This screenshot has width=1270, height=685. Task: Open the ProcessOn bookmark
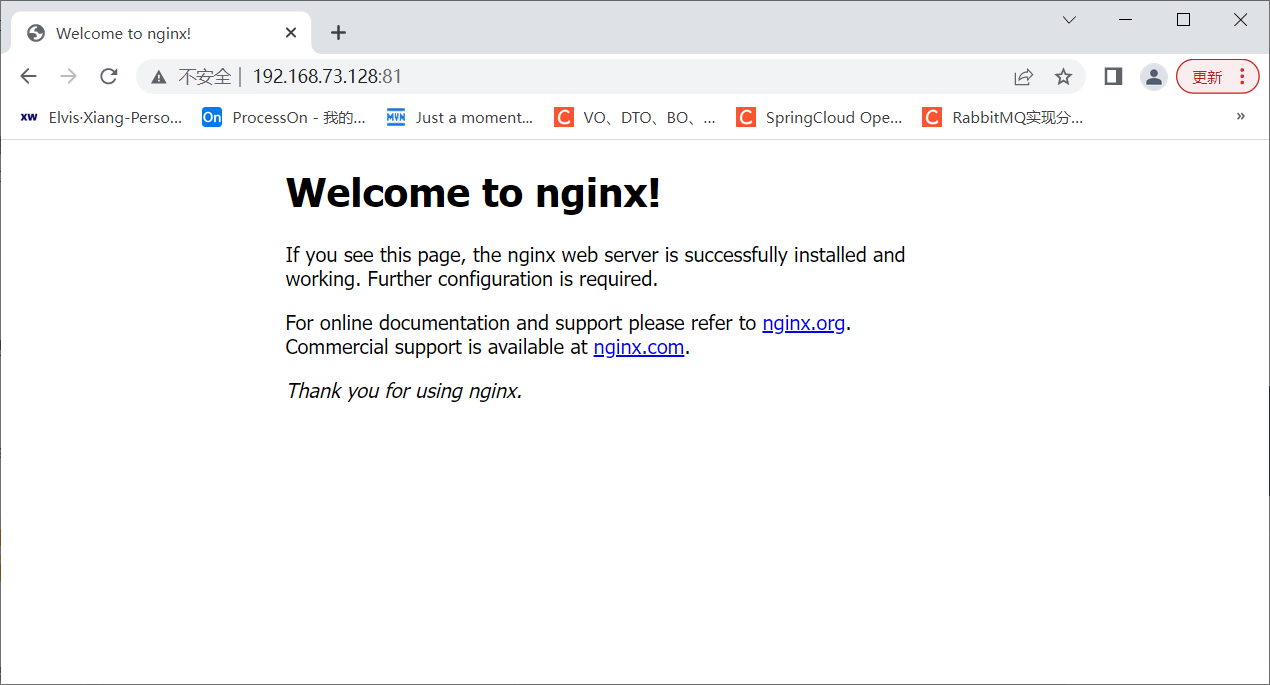point(284,117)
